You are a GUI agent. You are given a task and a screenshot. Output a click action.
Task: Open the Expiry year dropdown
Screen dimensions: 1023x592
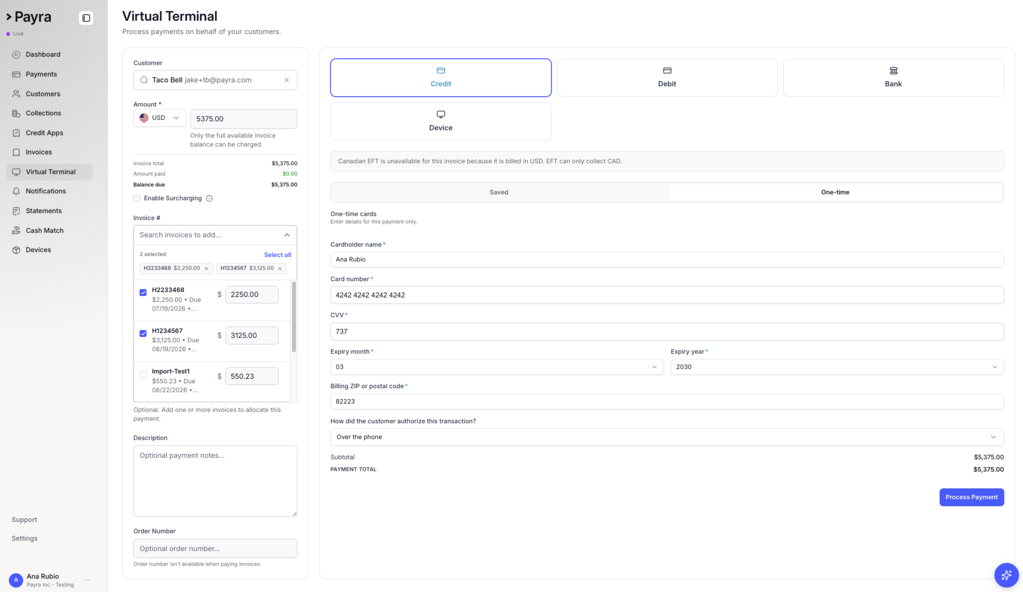pyautogui.click(x=837, y=367)
